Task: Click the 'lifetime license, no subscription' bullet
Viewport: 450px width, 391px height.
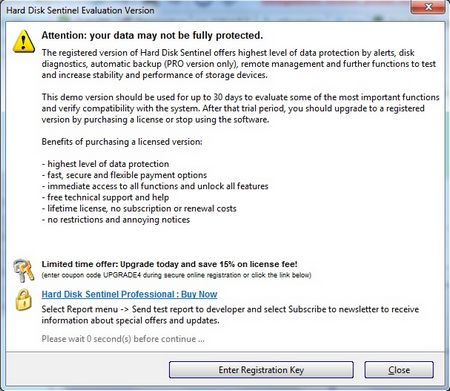Action: 139,209
